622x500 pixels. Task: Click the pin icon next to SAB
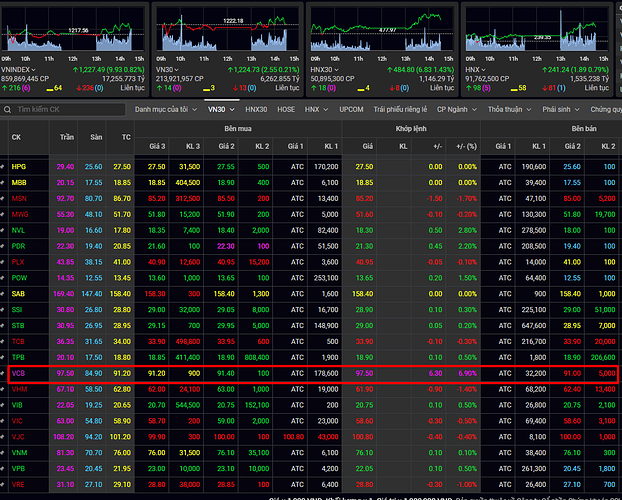(x=3, y=294)
